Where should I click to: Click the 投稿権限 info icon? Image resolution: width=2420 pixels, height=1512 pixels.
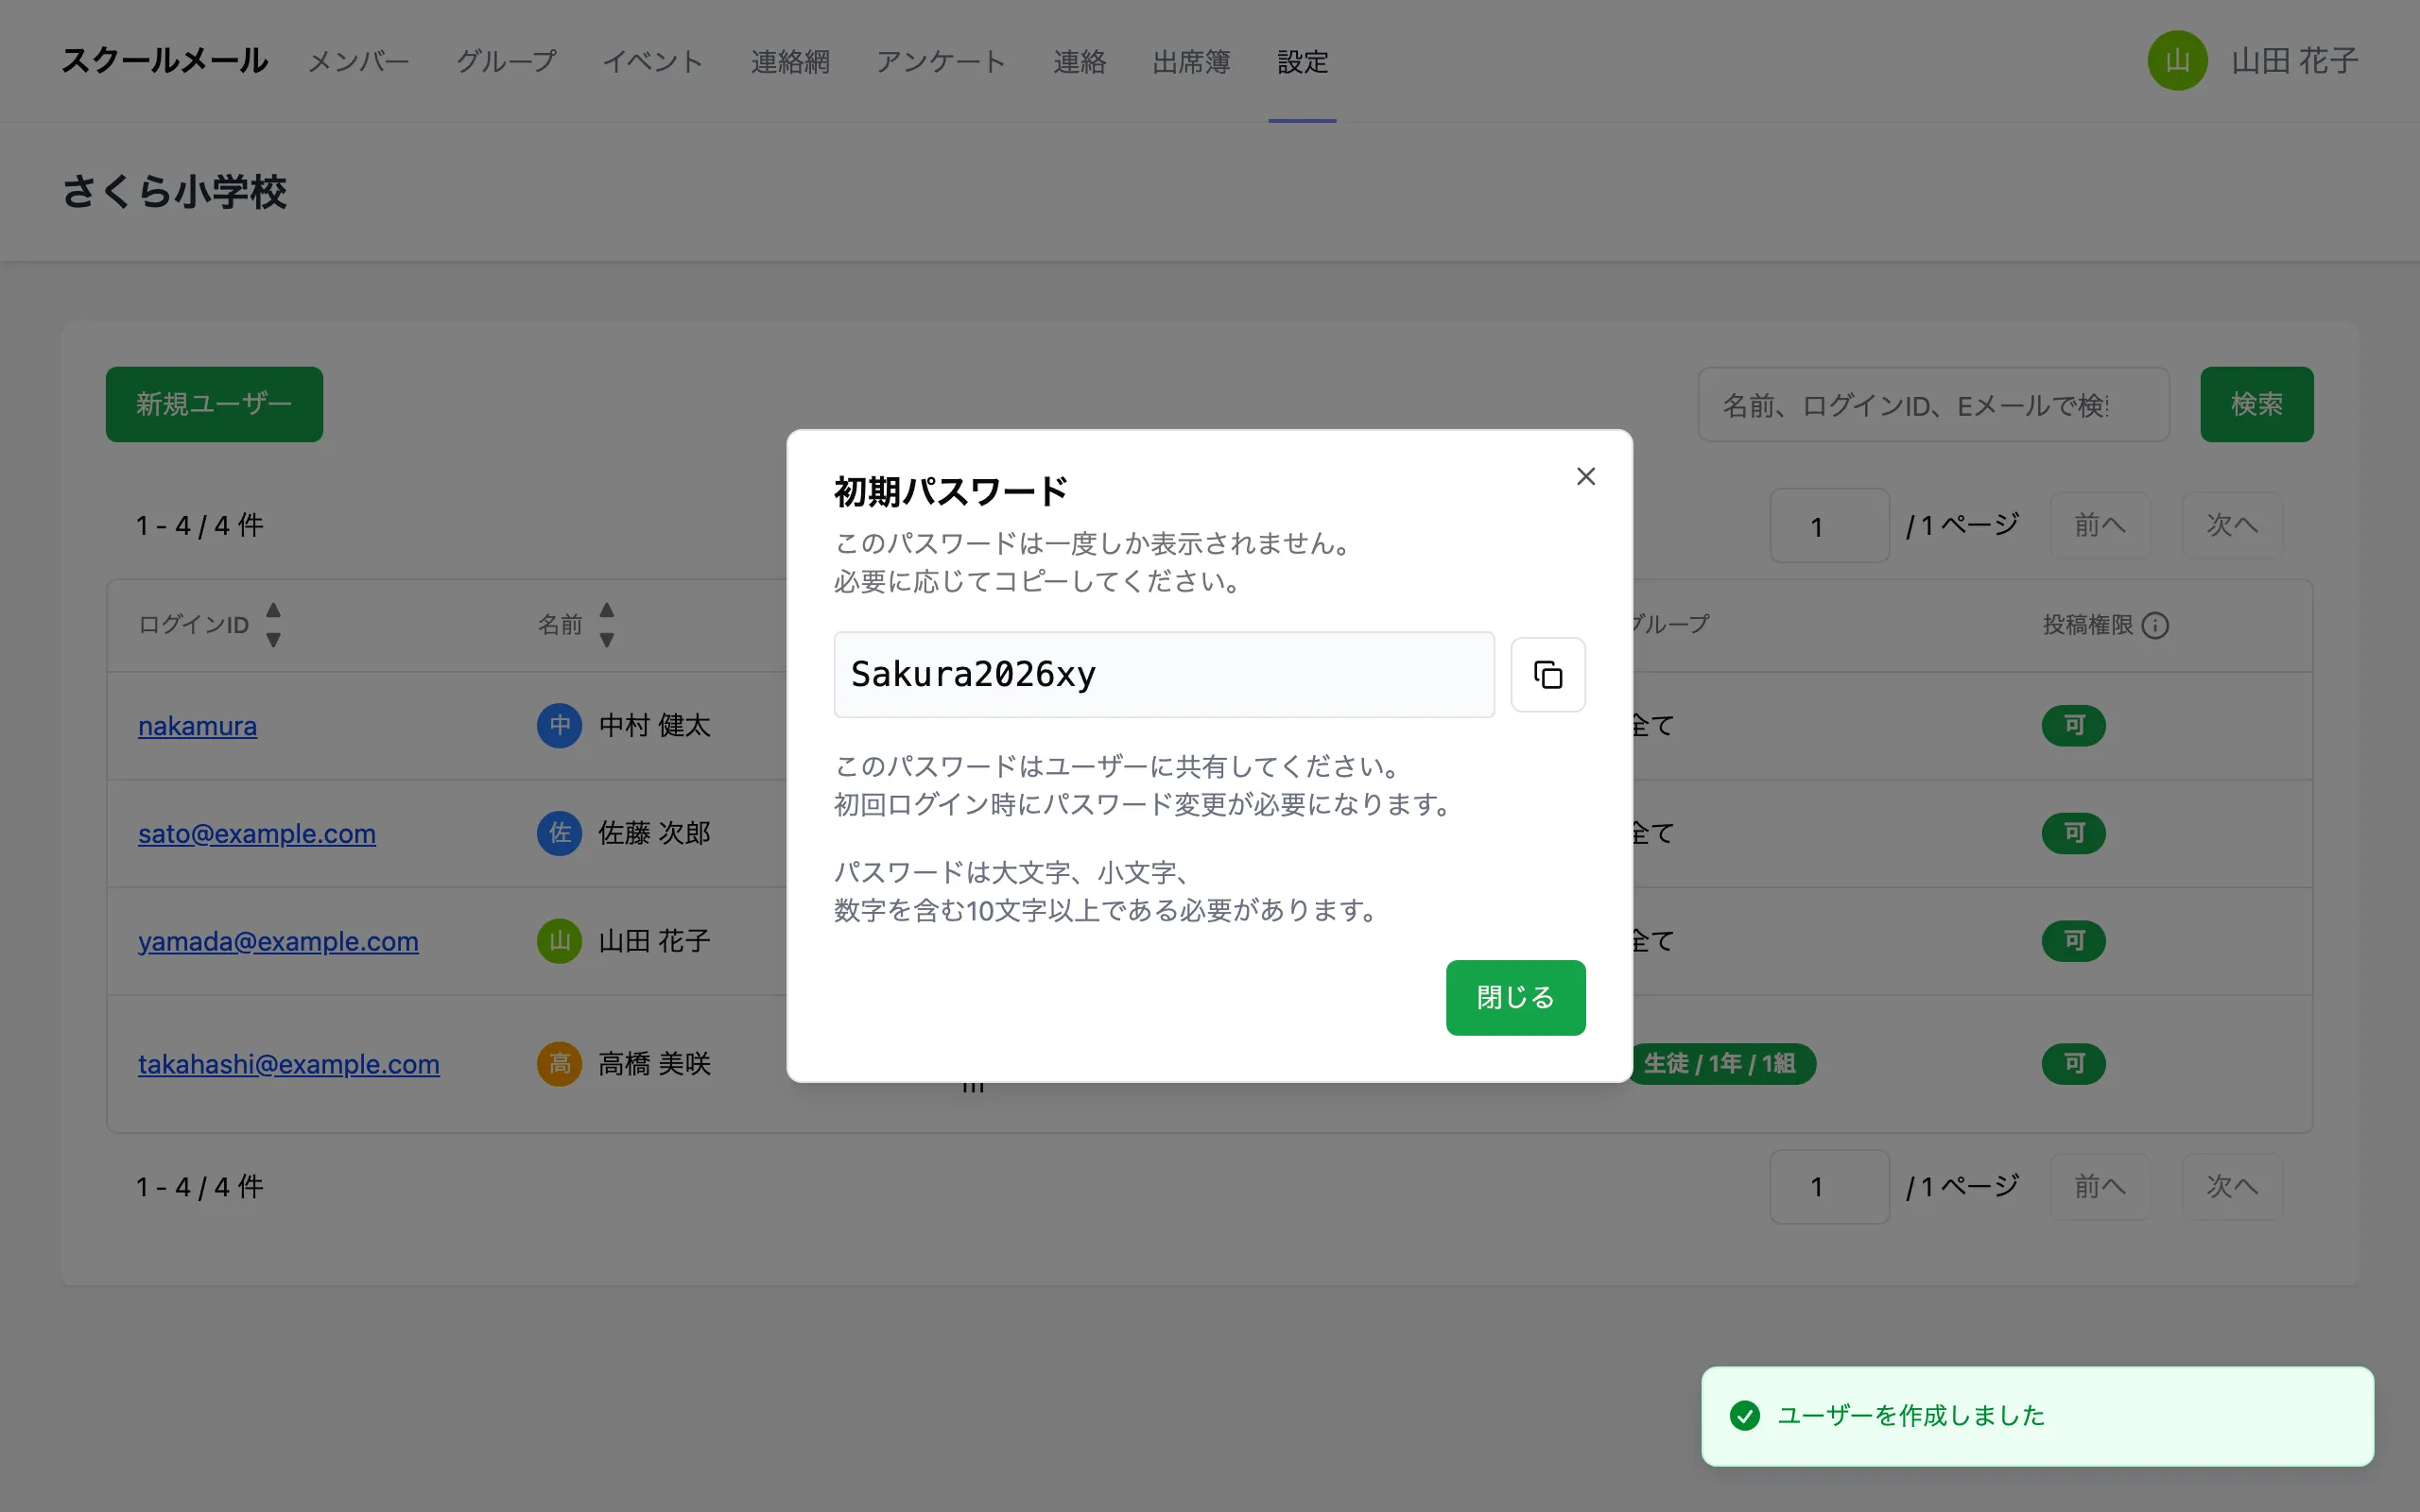2155,626
